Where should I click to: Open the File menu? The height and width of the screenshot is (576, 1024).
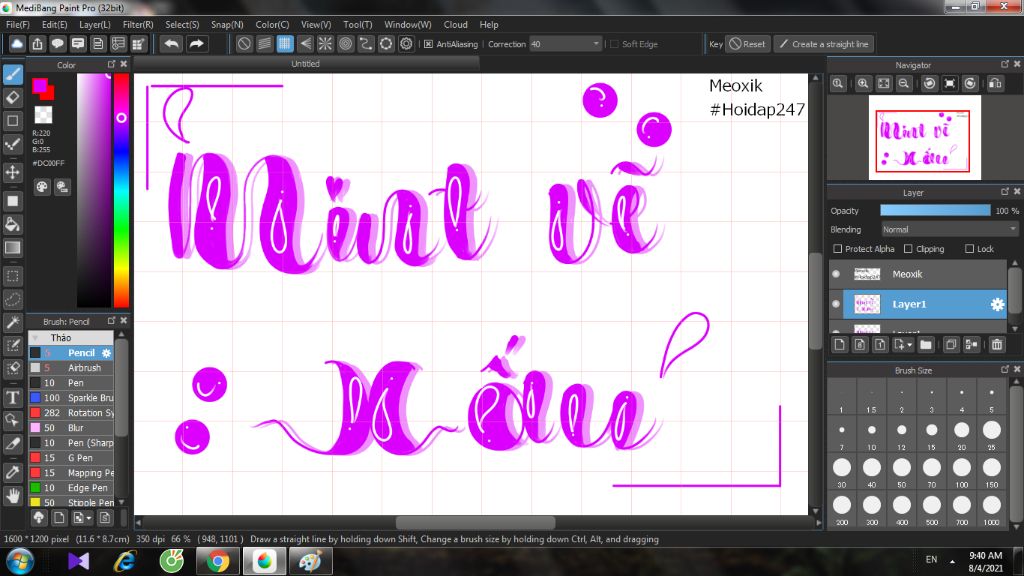tap(18, 24)
